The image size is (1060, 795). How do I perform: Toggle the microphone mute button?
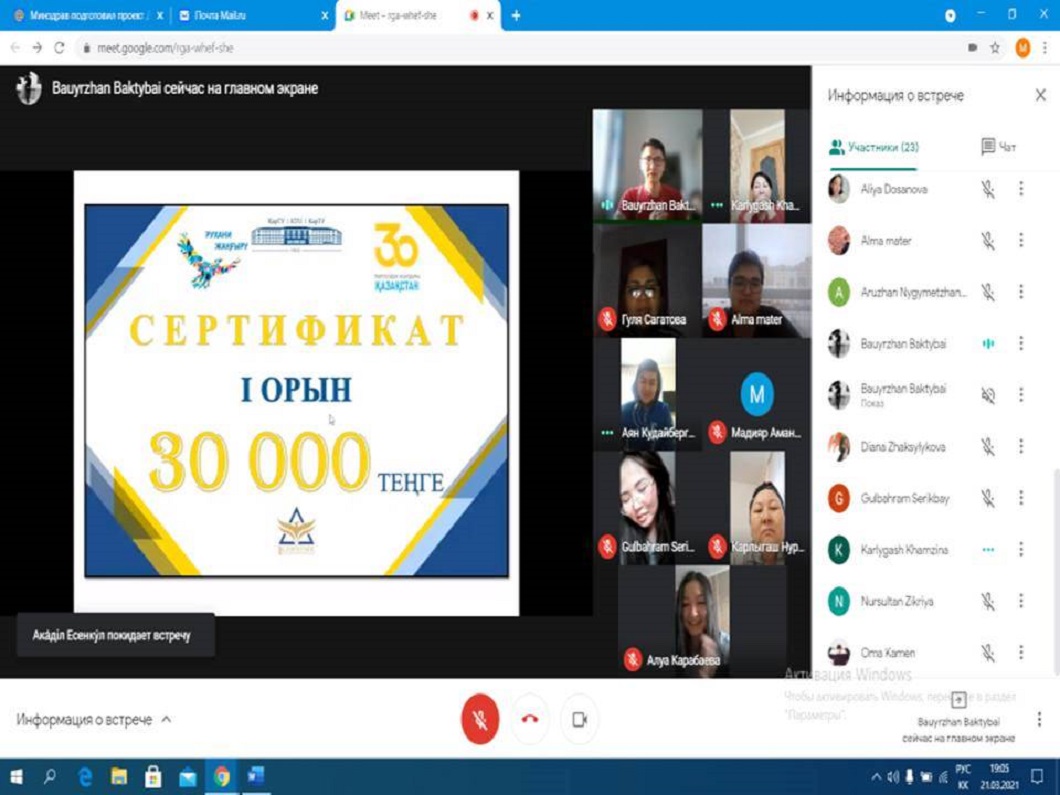[x=480, y=719]
